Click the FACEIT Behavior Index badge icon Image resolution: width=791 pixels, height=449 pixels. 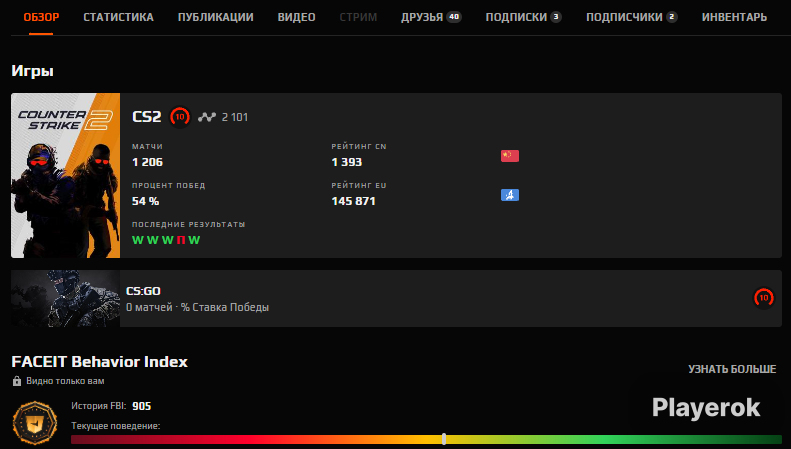pos(35,423)
